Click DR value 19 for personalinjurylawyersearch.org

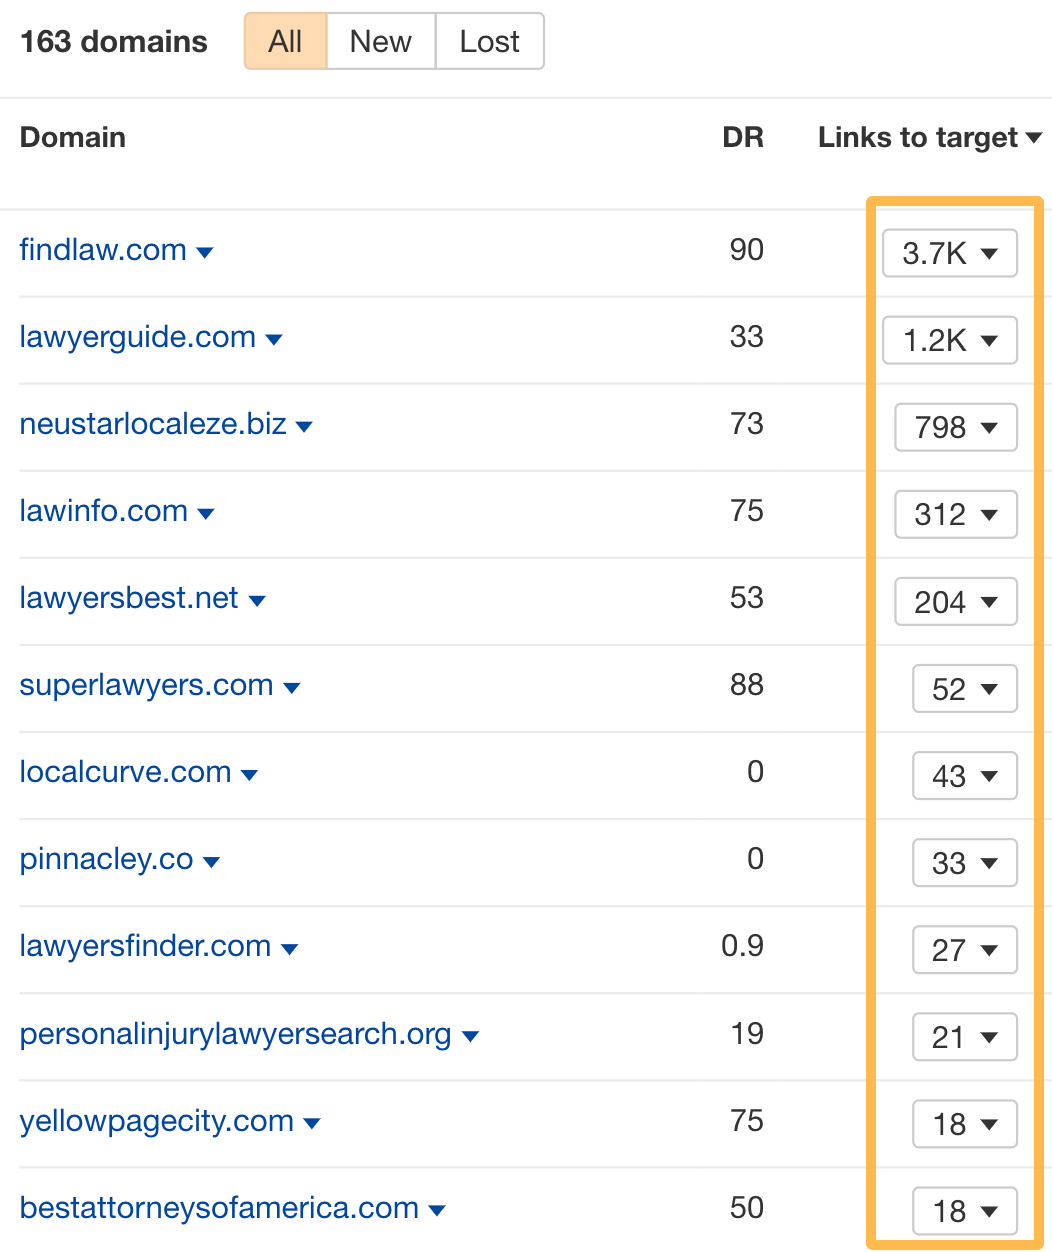[747, 1033]
